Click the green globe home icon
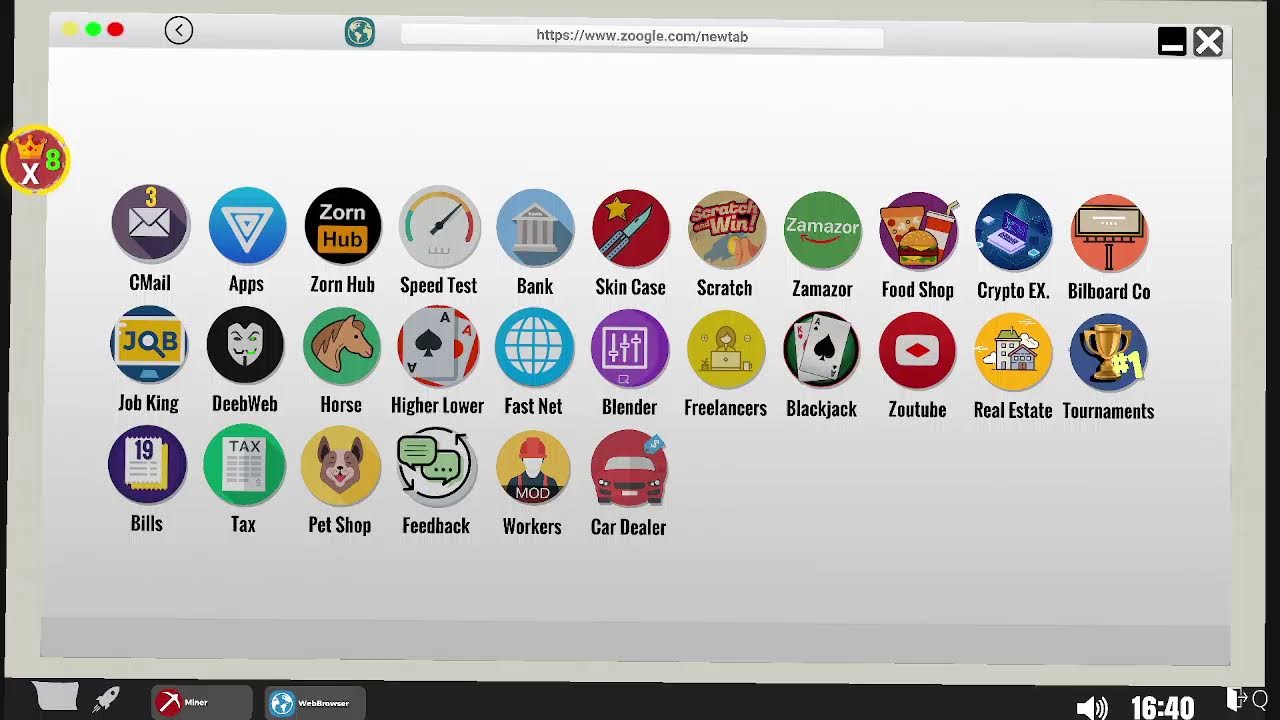The height and width of the screenshot is (720, 1280). click(360, 33)
